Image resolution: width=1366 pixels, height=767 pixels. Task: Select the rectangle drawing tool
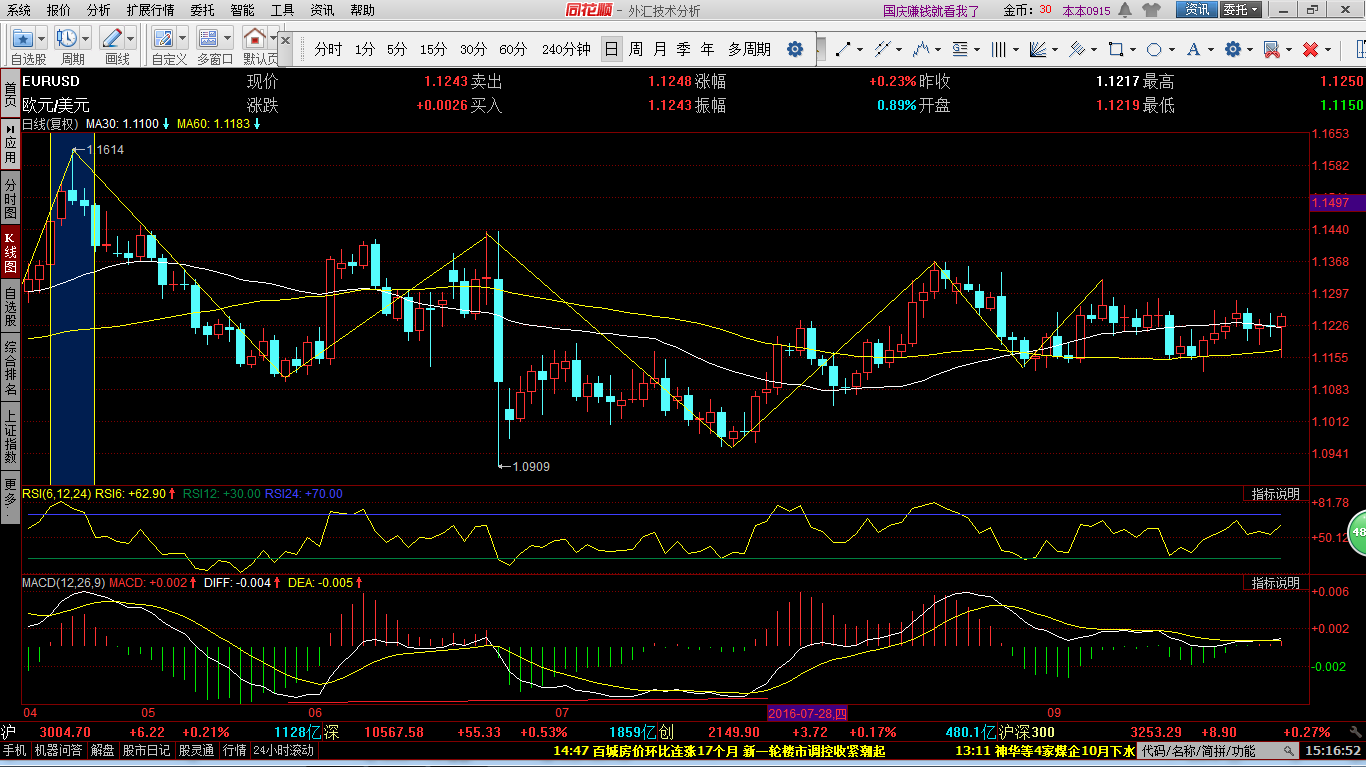click(1116, 49)
